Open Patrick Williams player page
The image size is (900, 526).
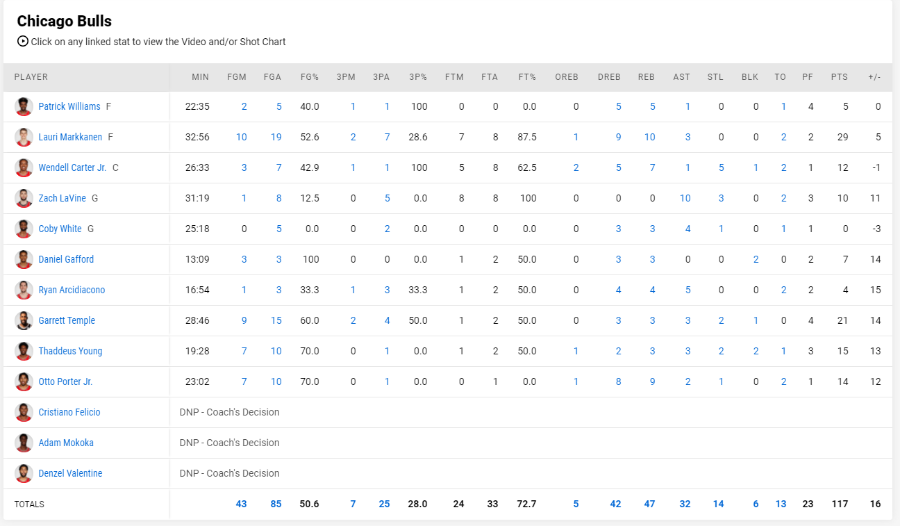coord(69,107)
